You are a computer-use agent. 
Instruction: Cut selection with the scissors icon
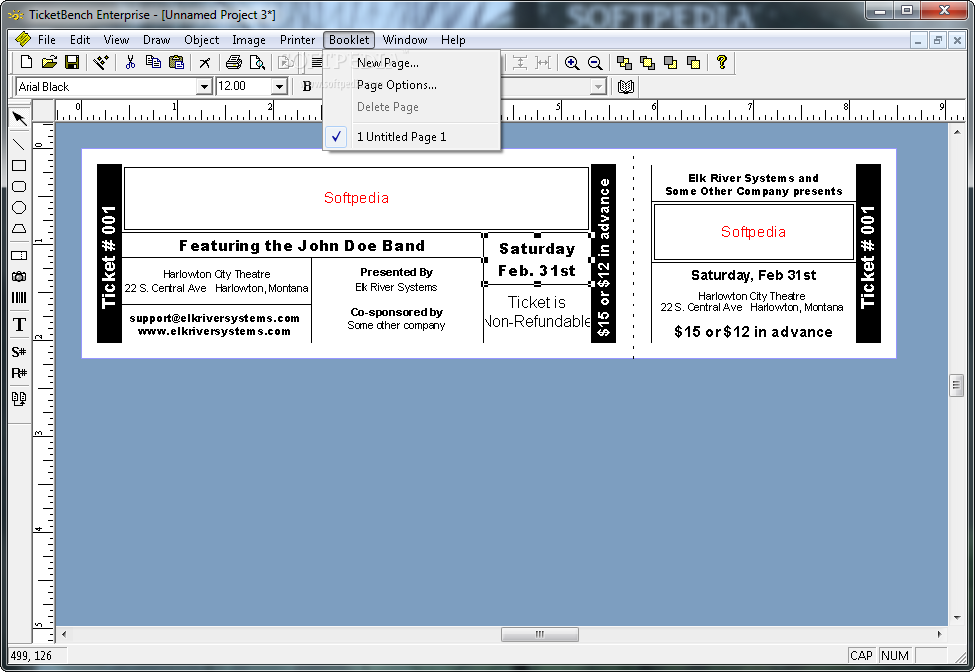pyautogui.click(x=130, y=62)
